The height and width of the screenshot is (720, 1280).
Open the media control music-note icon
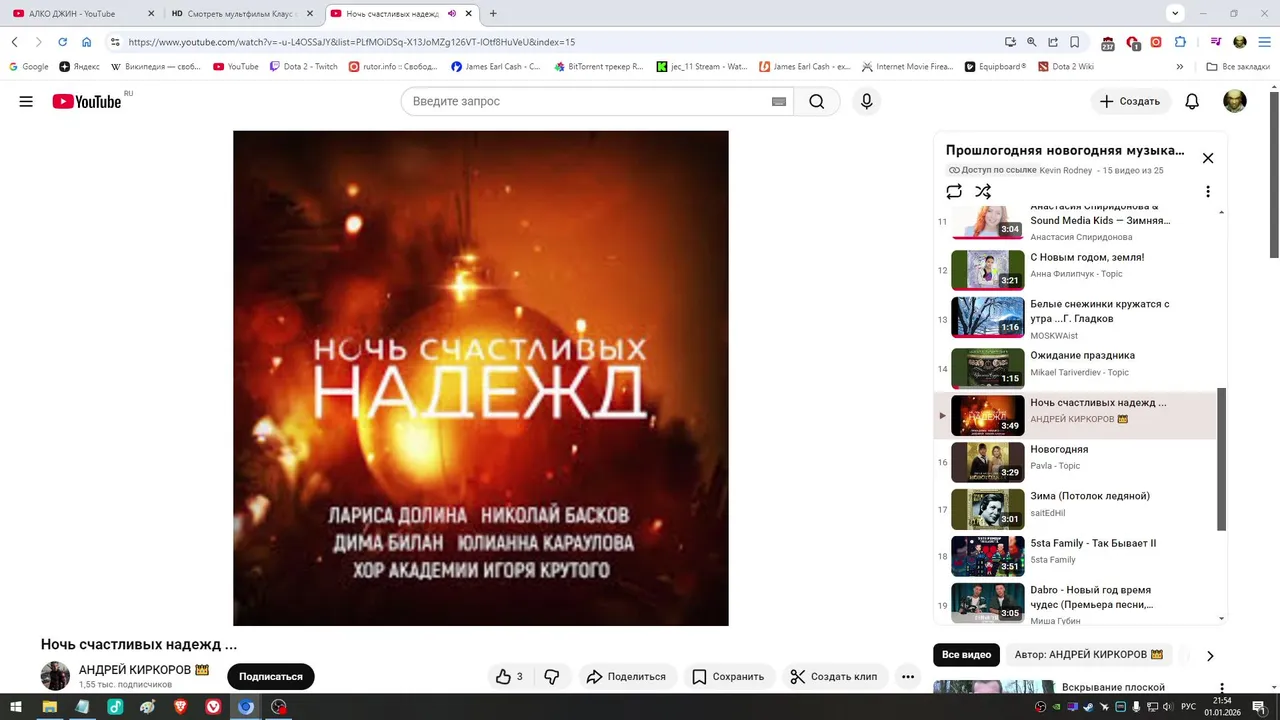point(1216,42)
